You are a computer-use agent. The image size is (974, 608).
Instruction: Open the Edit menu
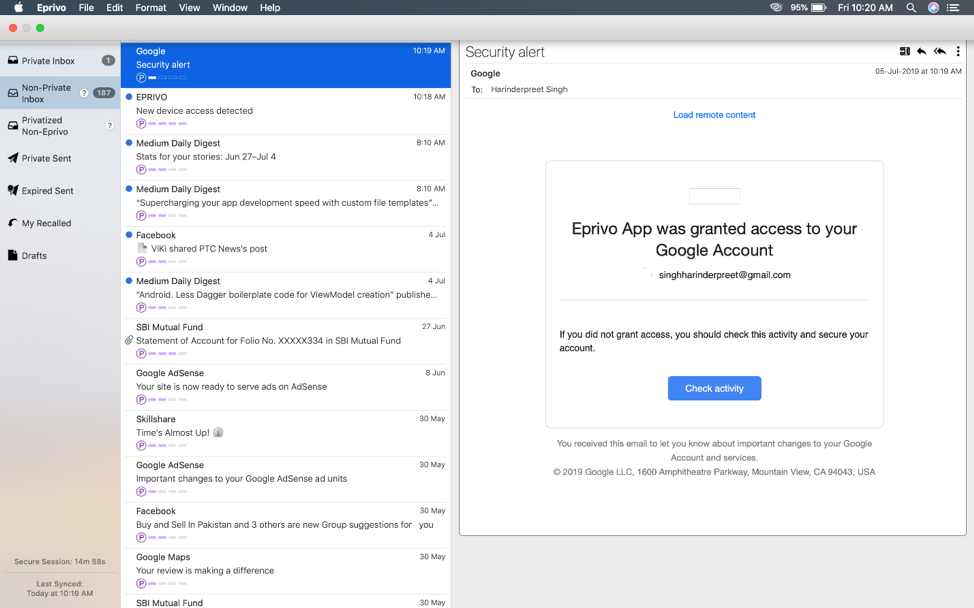click(x=114, y=7)
